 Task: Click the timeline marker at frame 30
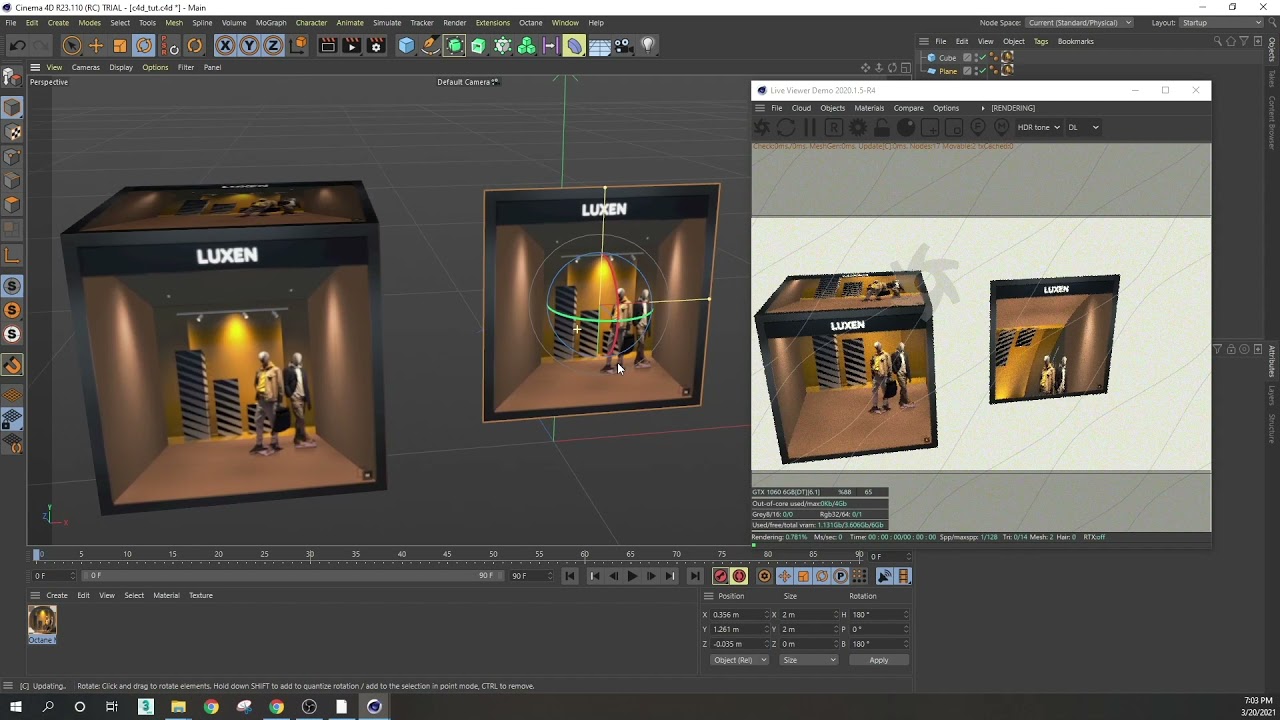pos(310,554)
